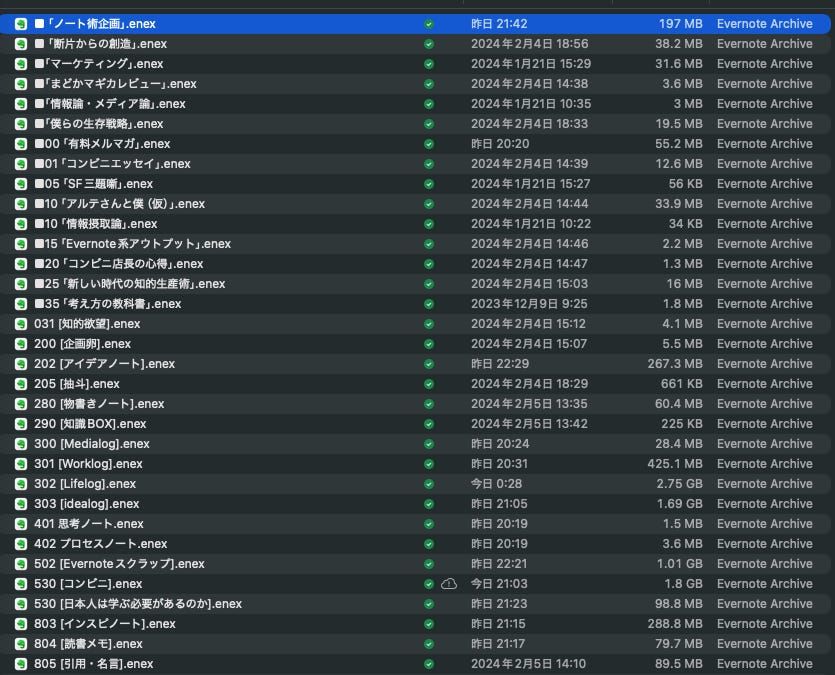The image size is (835, 675).
Task: Click the Evernote file icon for 「ノート術企画」.enex
Action: 21,24
